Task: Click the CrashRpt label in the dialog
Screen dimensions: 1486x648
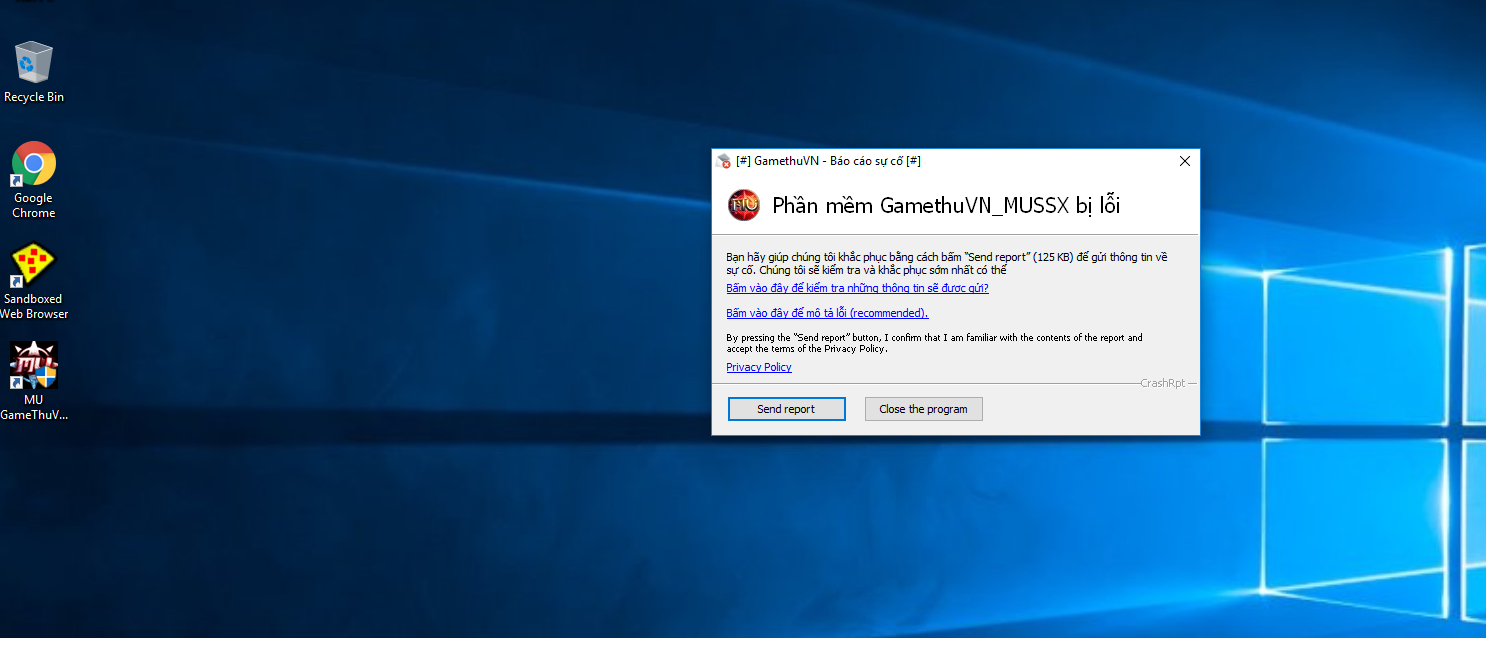Action: coord(1163,383)
